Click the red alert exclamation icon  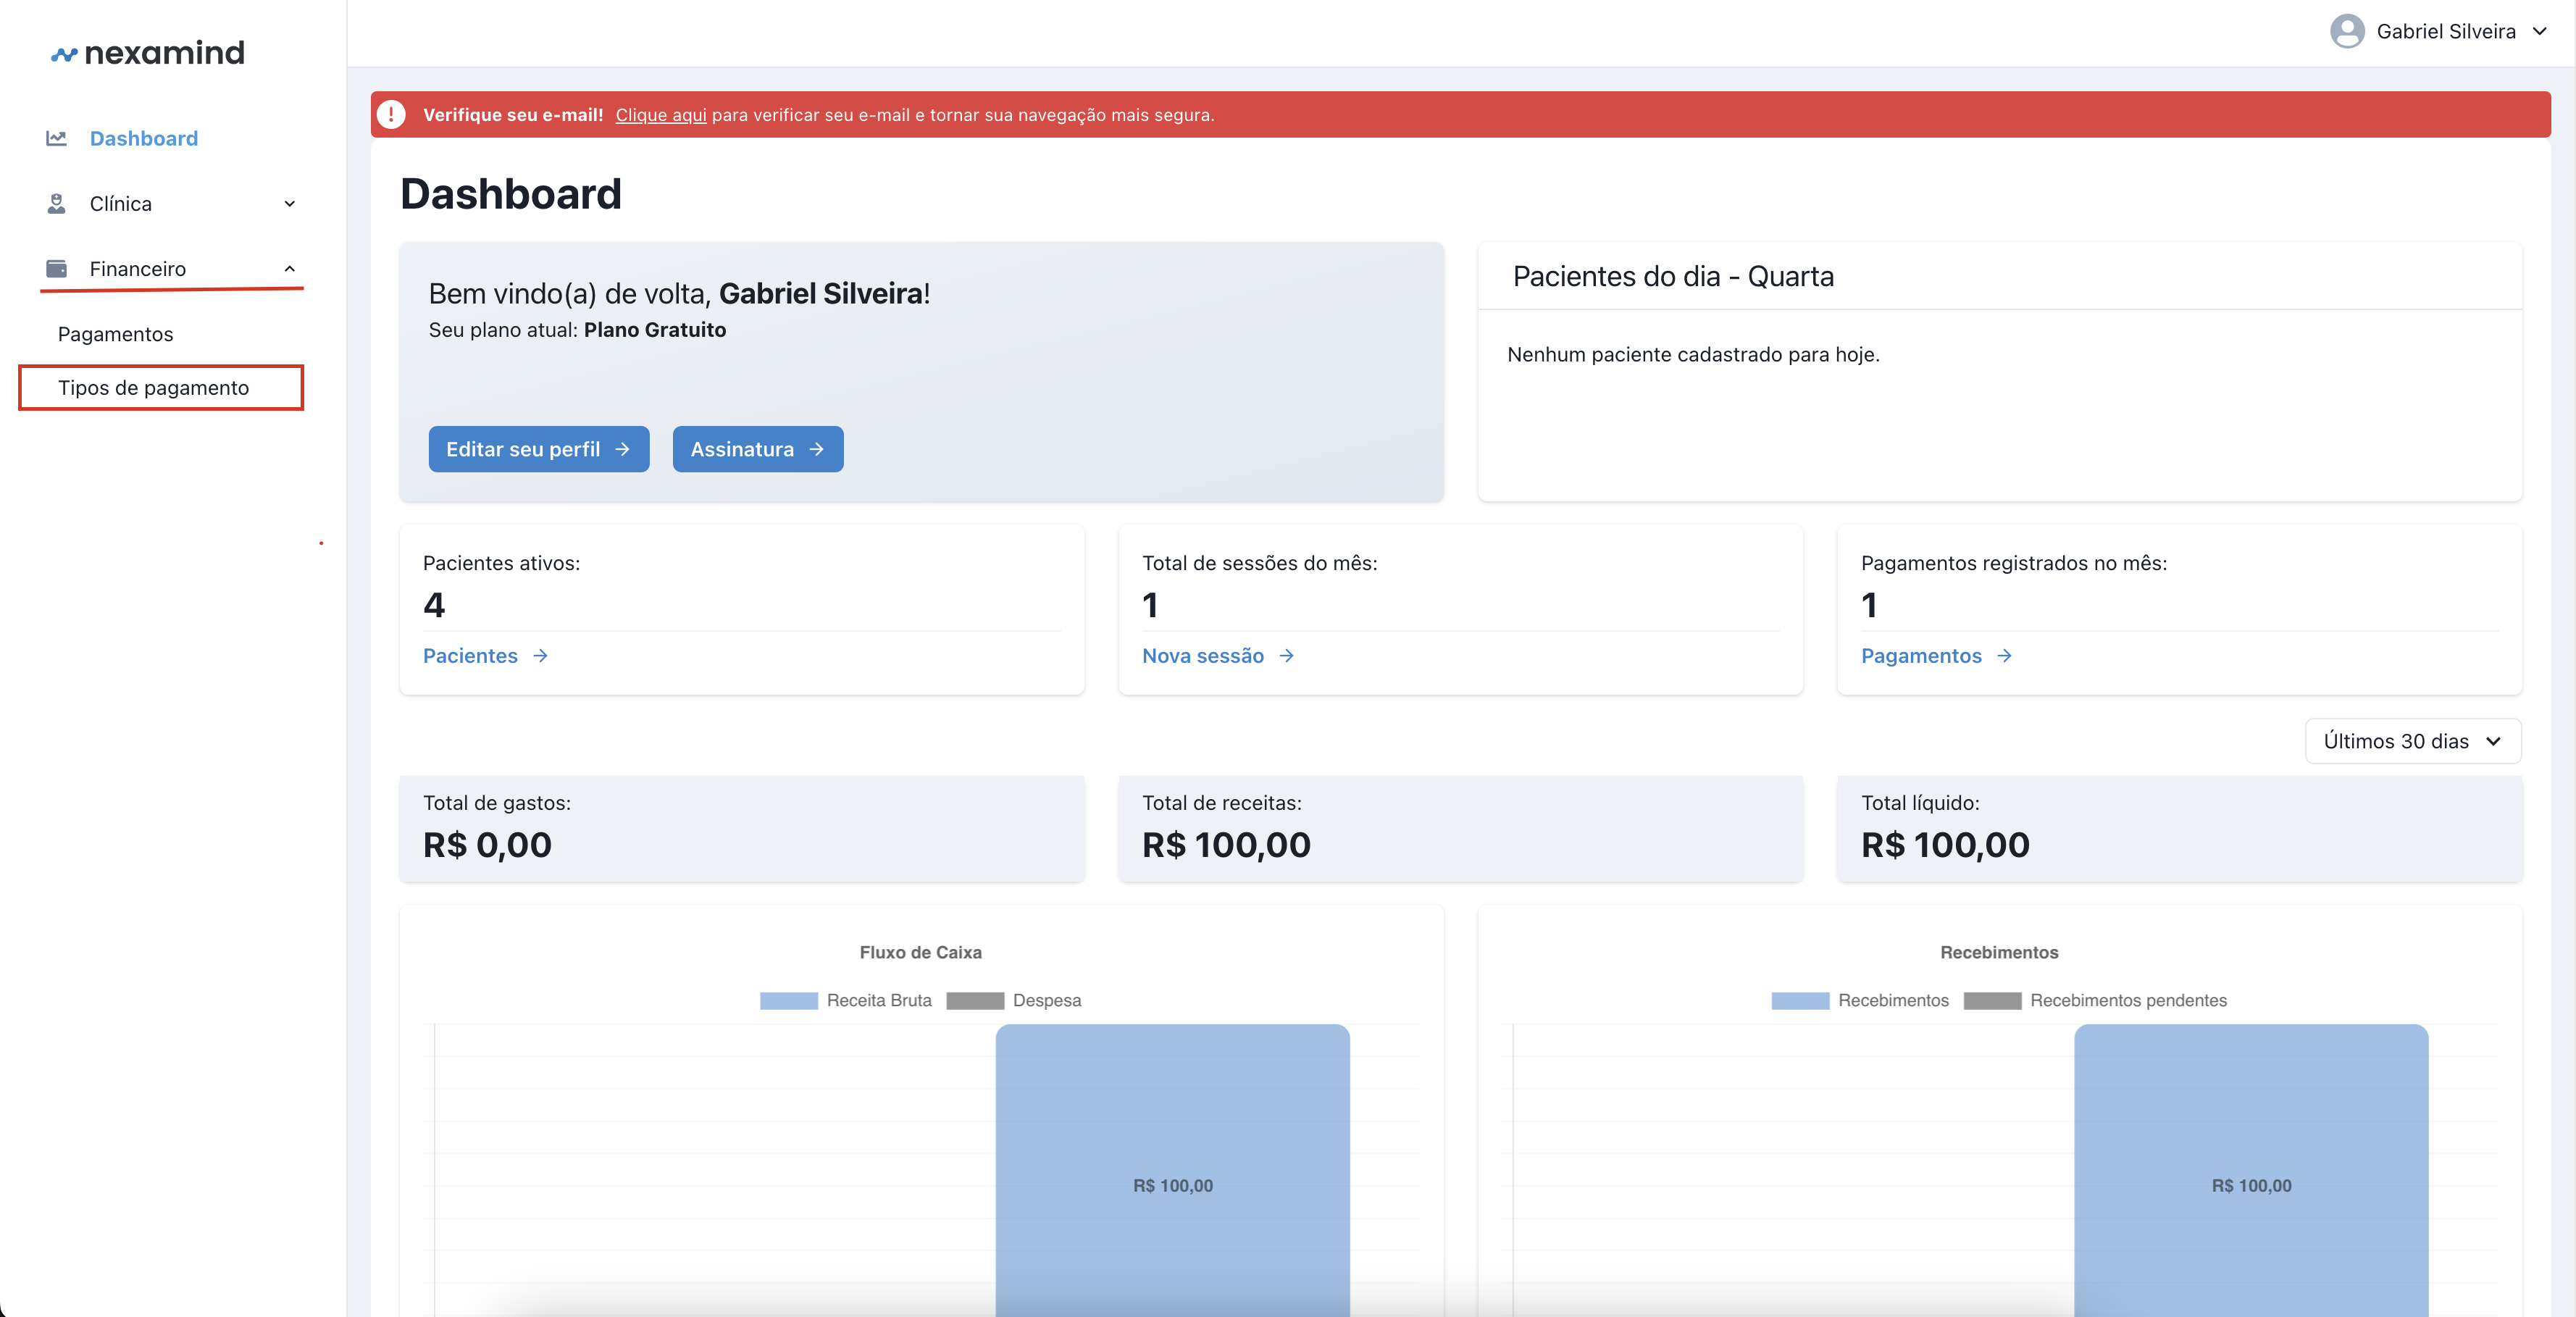391,114
